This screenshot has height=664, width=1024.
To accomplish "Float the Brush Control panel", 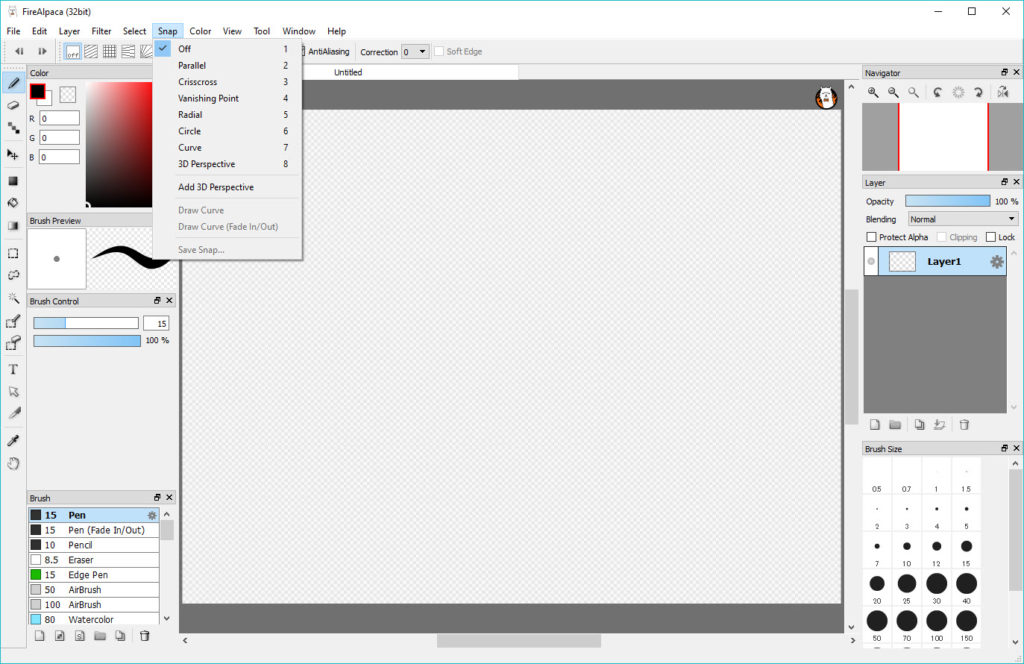I will click(x=157, y=300).
